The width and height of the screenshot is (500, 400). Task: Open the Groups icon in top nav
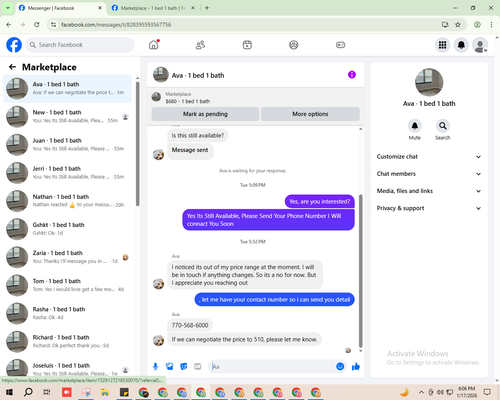click(x=294, y=45)
